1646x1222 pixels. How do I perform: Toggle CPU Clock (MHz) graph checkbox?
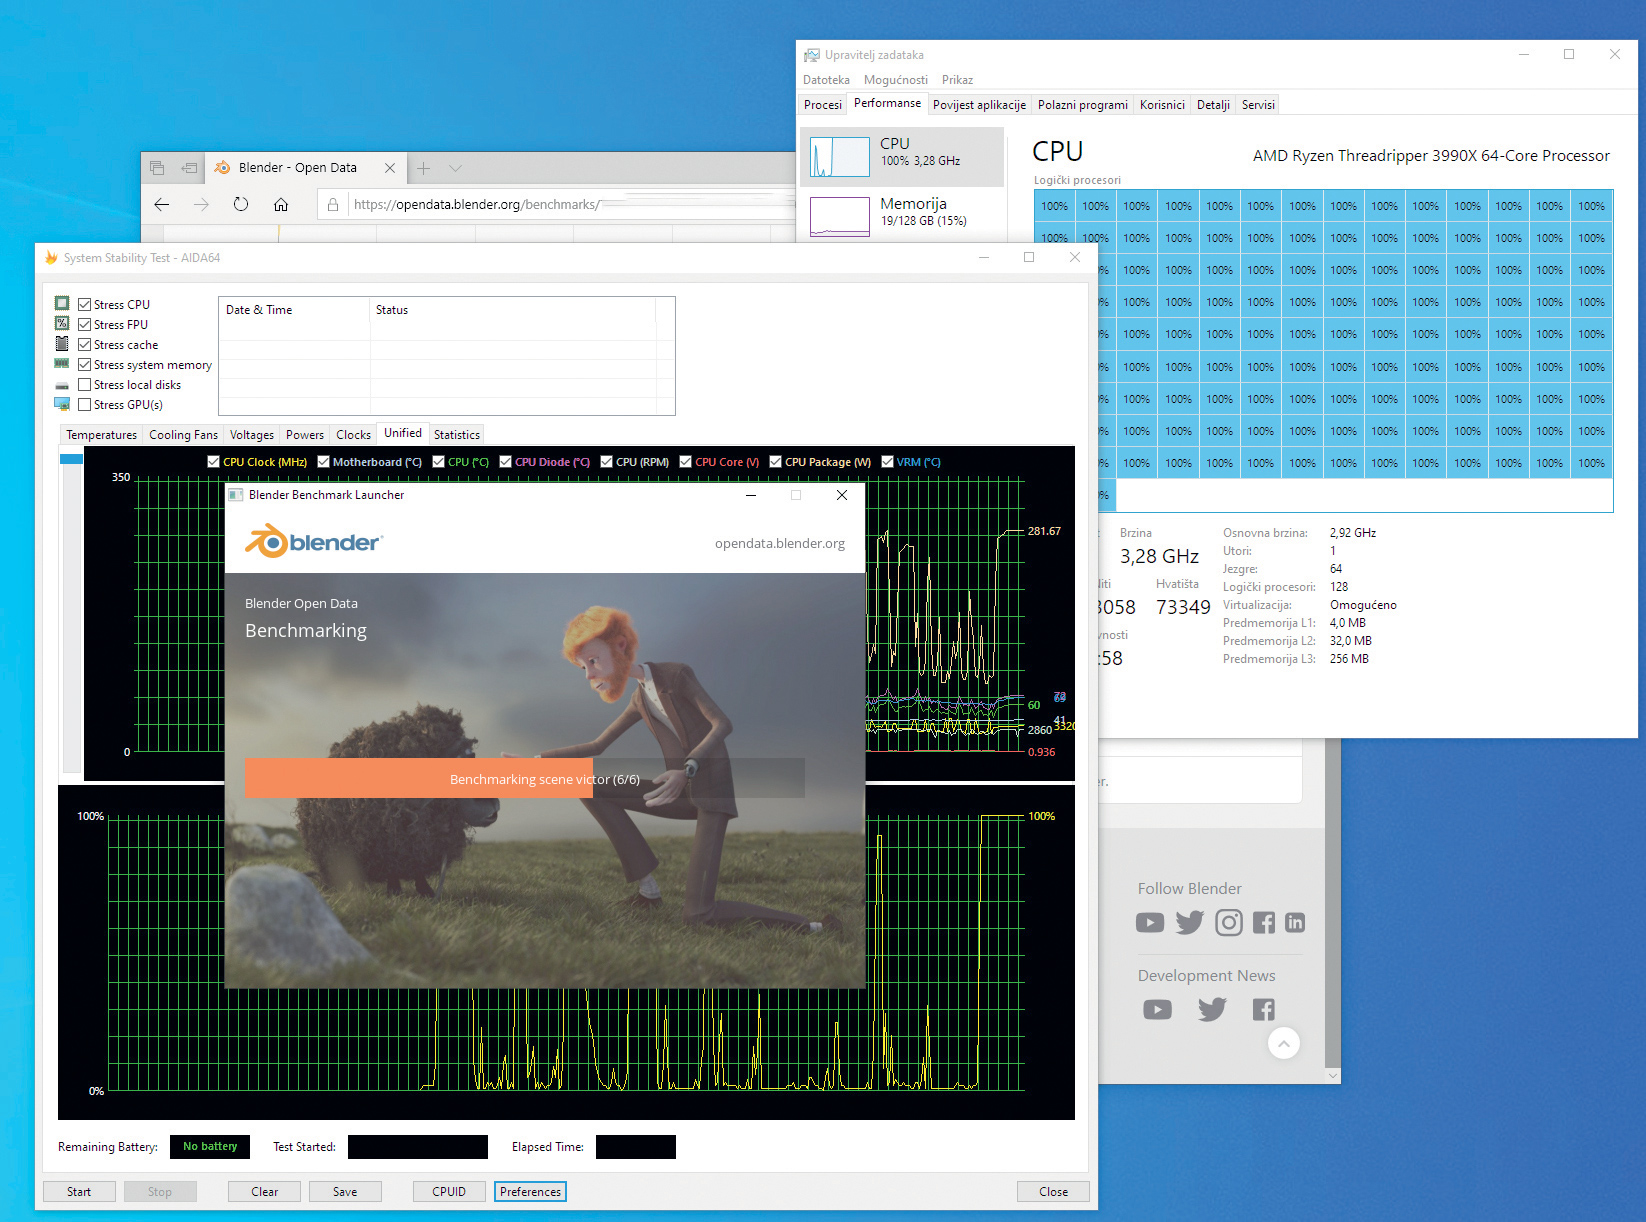tap(213, 462)
